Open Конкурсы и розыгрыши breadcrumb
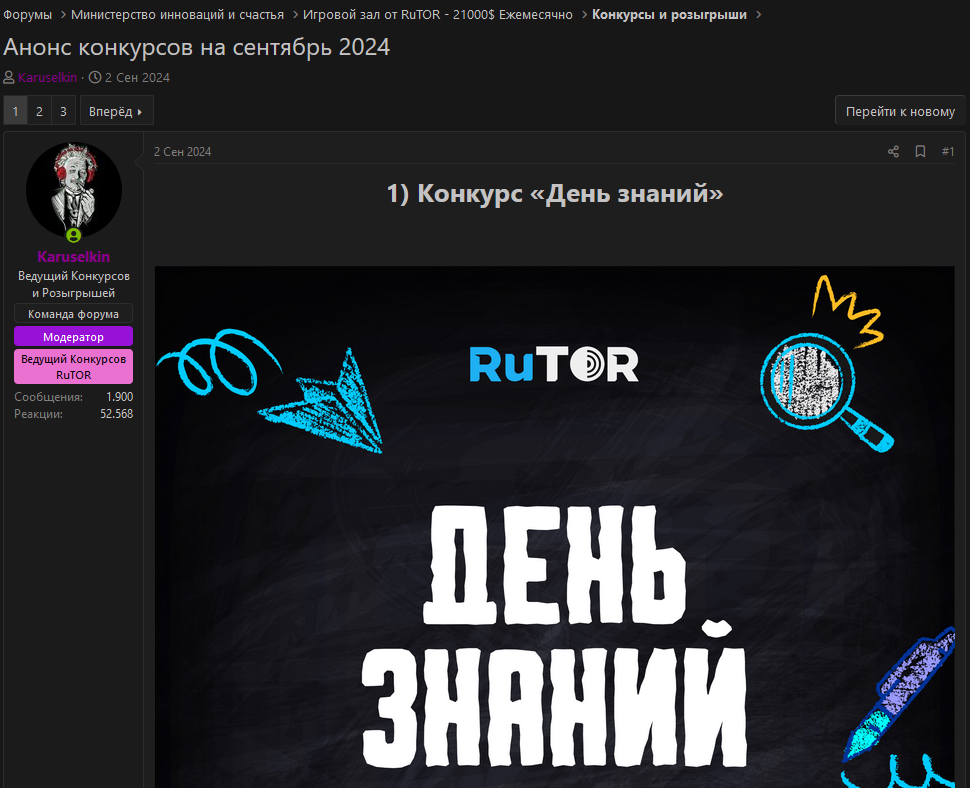This screenshot has height=788, width=970. (x=669, y=14)
